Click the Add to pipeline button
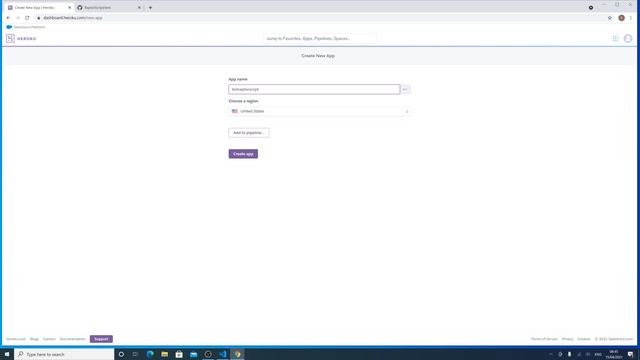 tap(249, 133)
